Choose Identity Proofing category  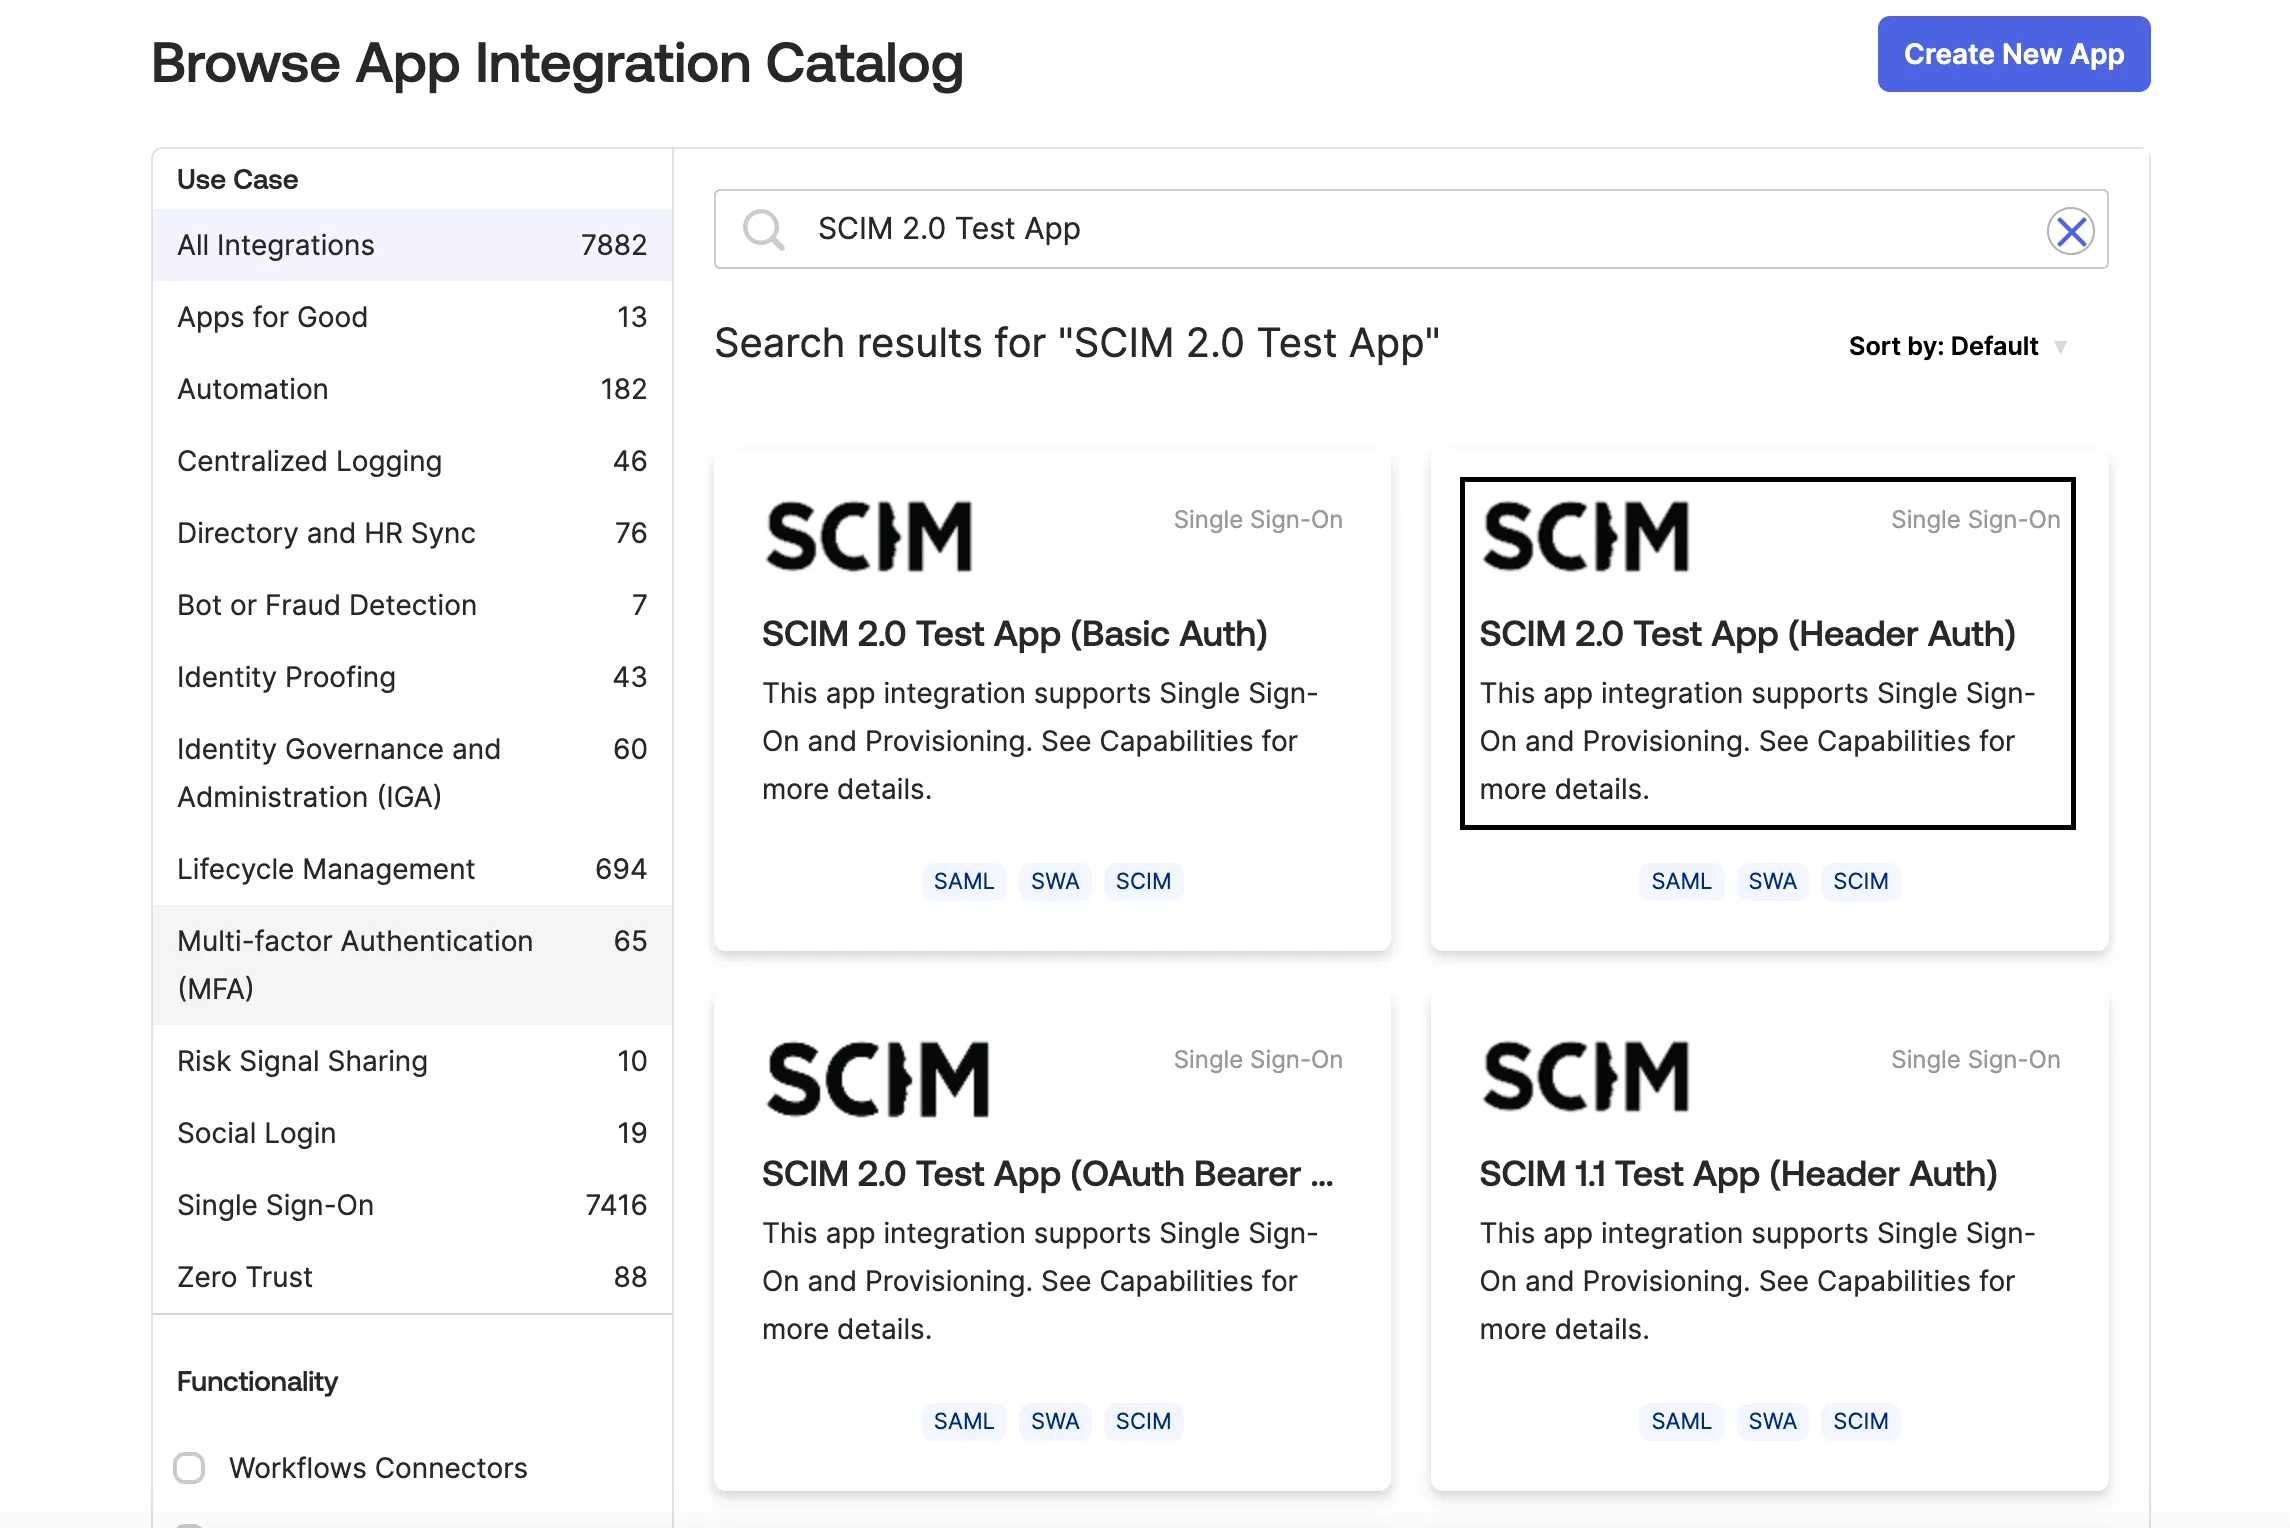pyautogui.click(x=412, y=677)
